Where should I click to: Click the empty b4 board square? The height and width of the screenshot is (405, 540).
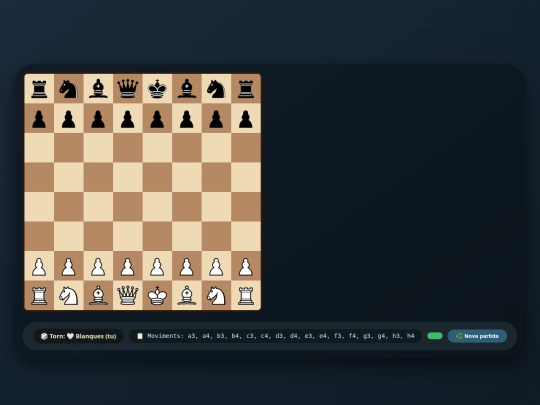69,207
